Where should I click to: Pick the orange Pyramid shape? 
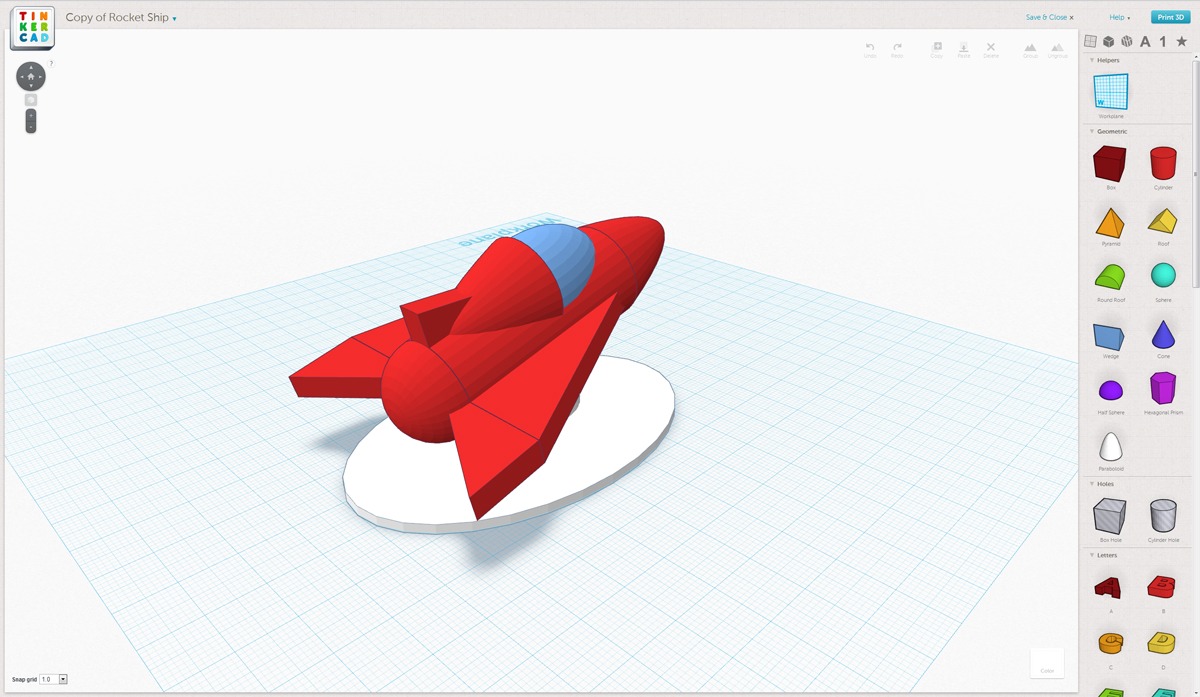click(x=1110, y=223)
